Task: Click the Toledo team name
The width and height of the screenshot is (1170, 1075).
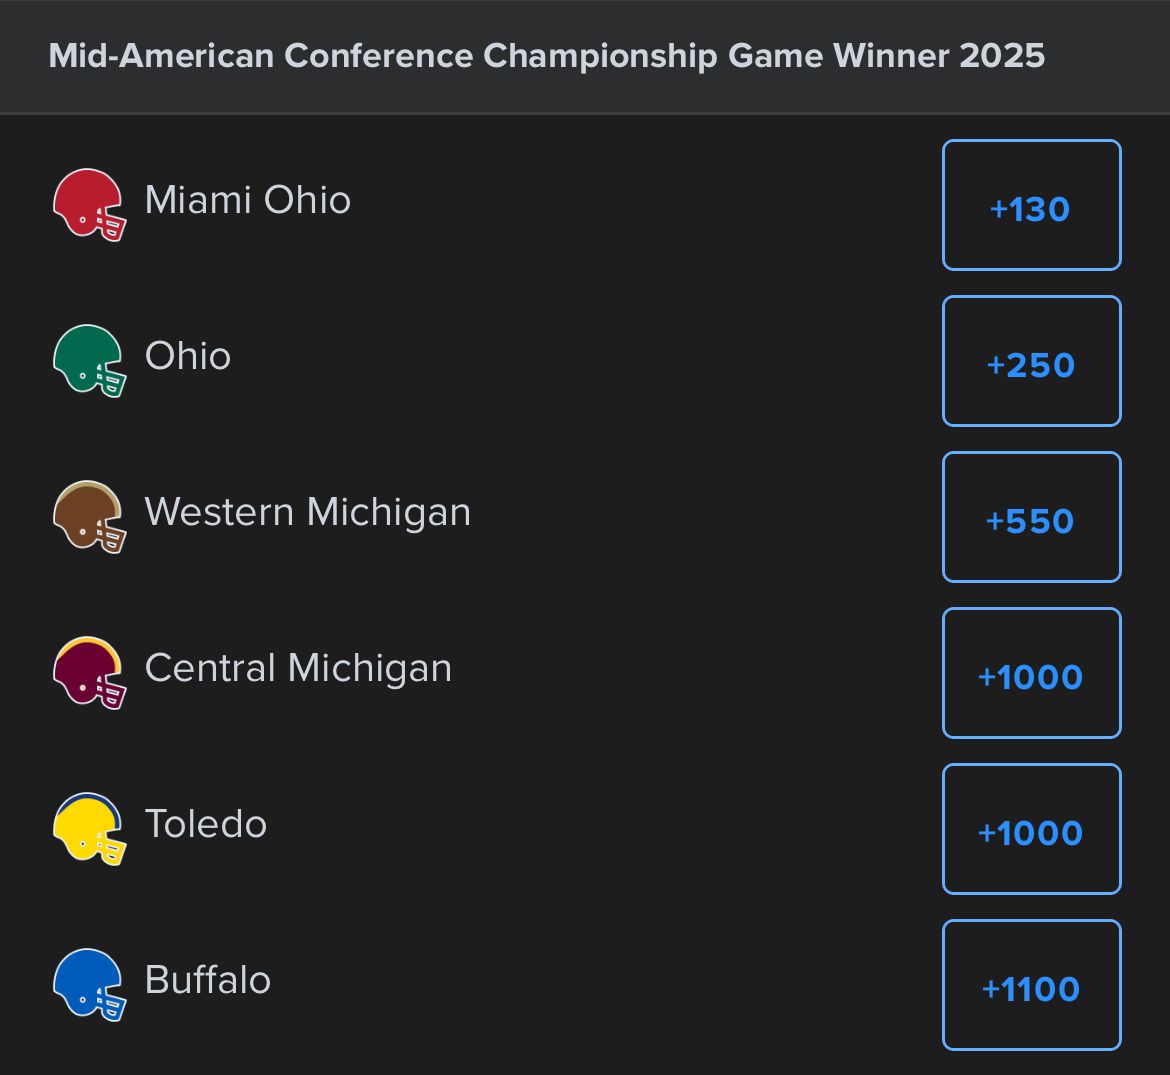Action: (x=206, y=824)
